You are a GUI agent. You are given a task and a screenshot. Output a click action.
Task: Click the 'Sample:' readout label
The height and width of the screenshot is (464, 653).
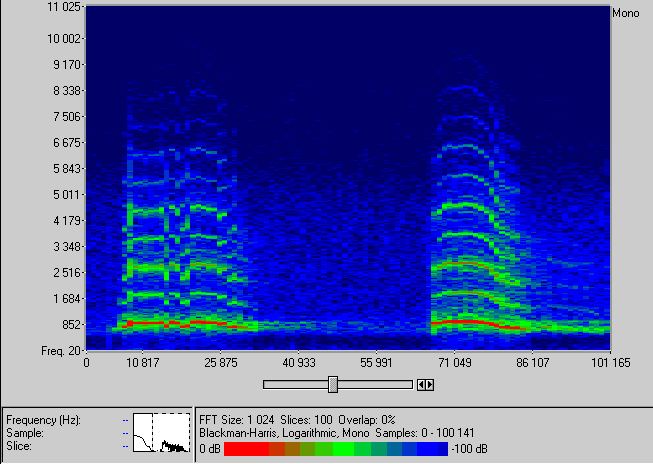point(23,433)
